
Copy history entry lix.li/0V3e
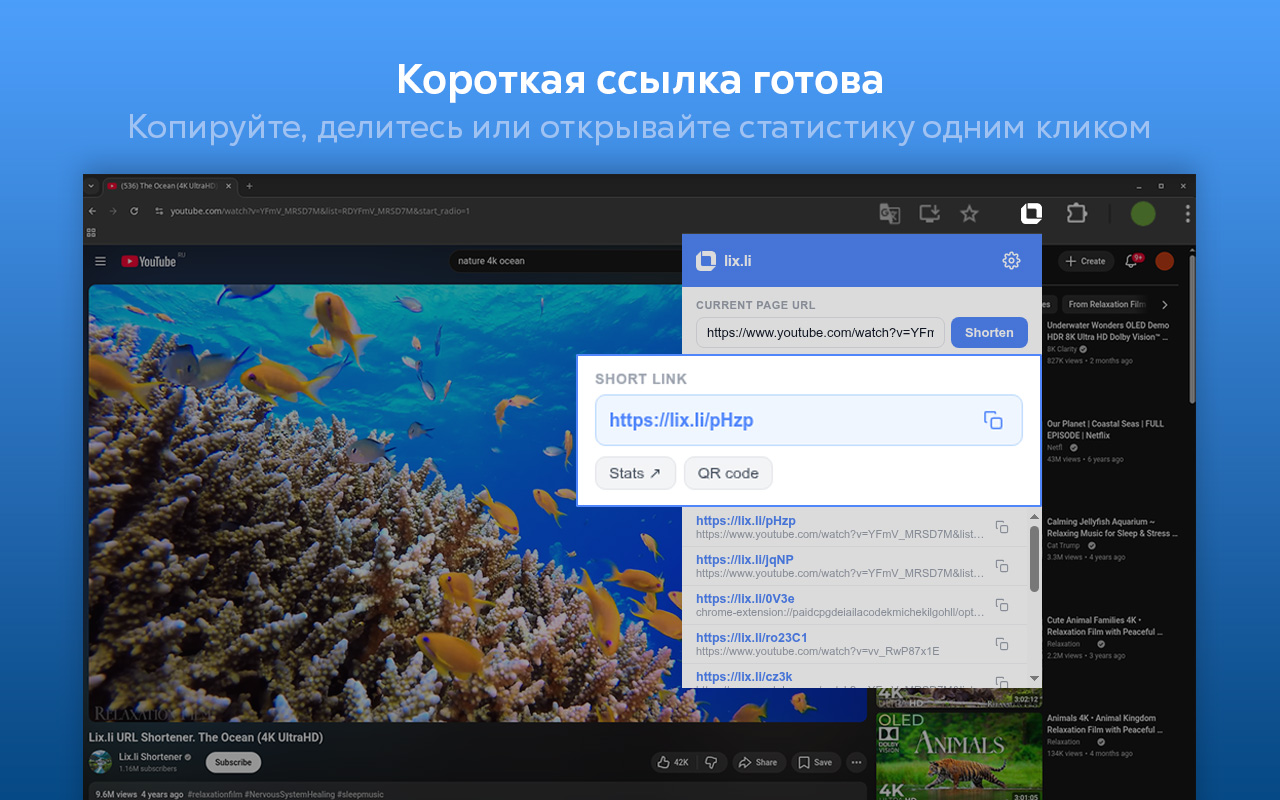pos(1001,605)
